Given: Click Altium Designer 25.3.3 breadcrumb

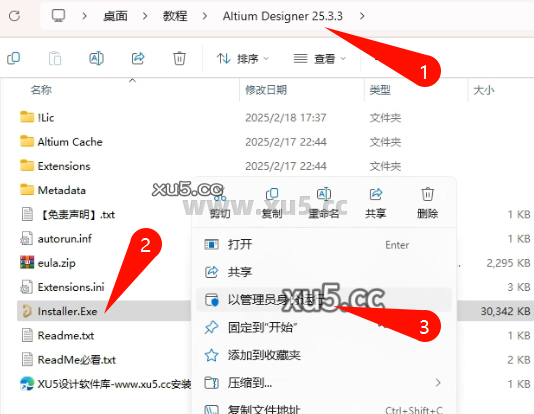Looking at the screenshot, I should [x=283, y=16].
